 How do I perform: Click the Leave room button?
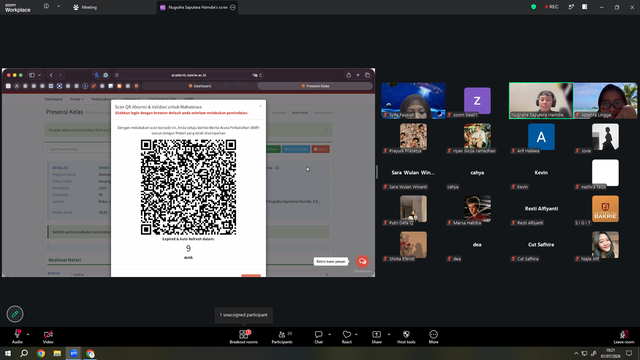tap(624, 337)
